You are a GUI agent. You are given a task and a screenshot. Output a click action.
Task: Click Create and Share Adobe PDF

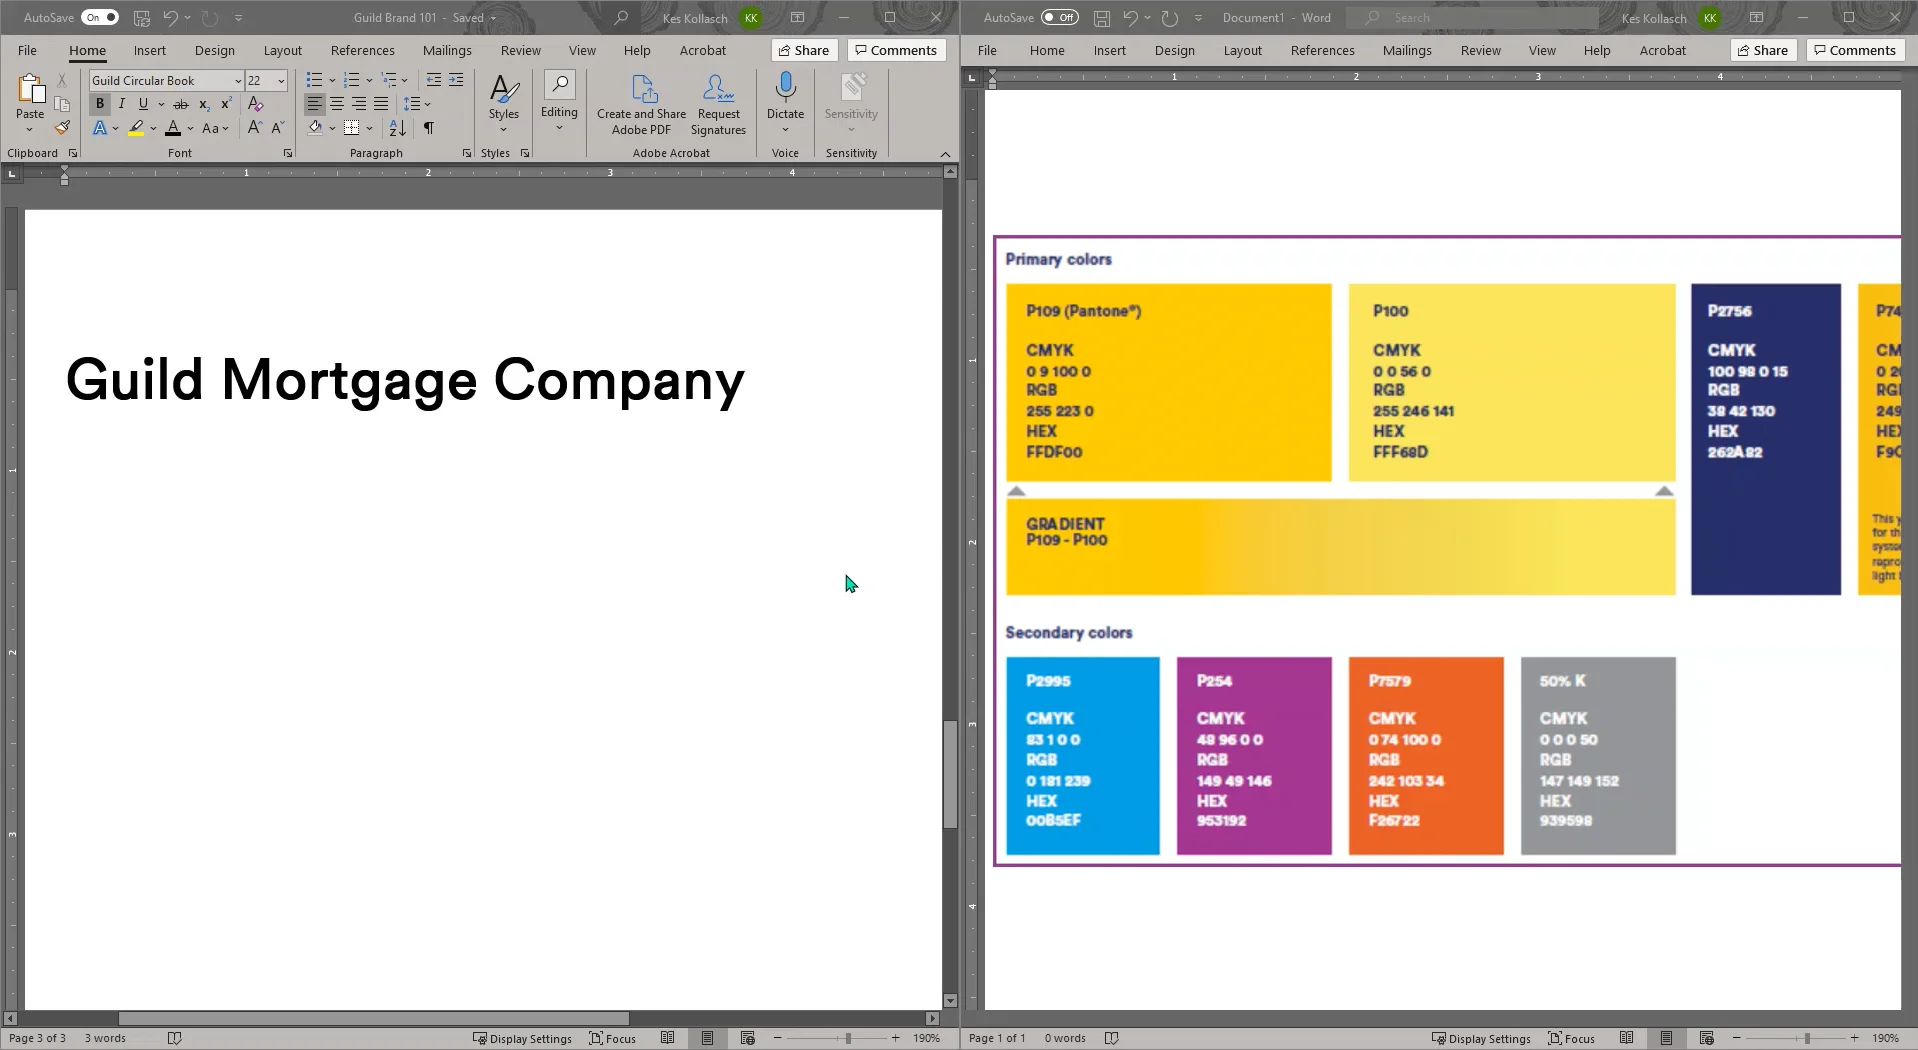[x=641, y=104]
